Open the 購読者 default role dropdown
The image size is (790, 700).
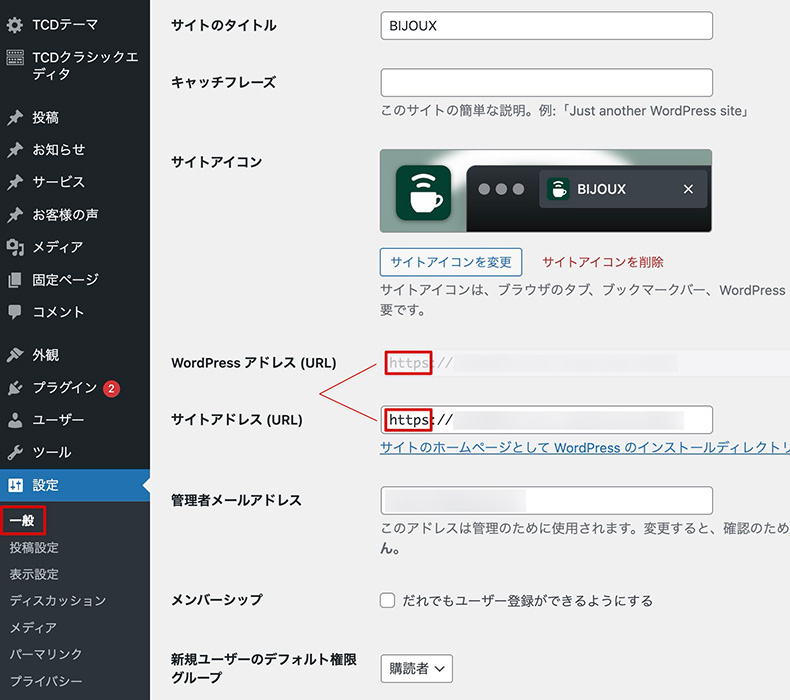click(416, 668)
